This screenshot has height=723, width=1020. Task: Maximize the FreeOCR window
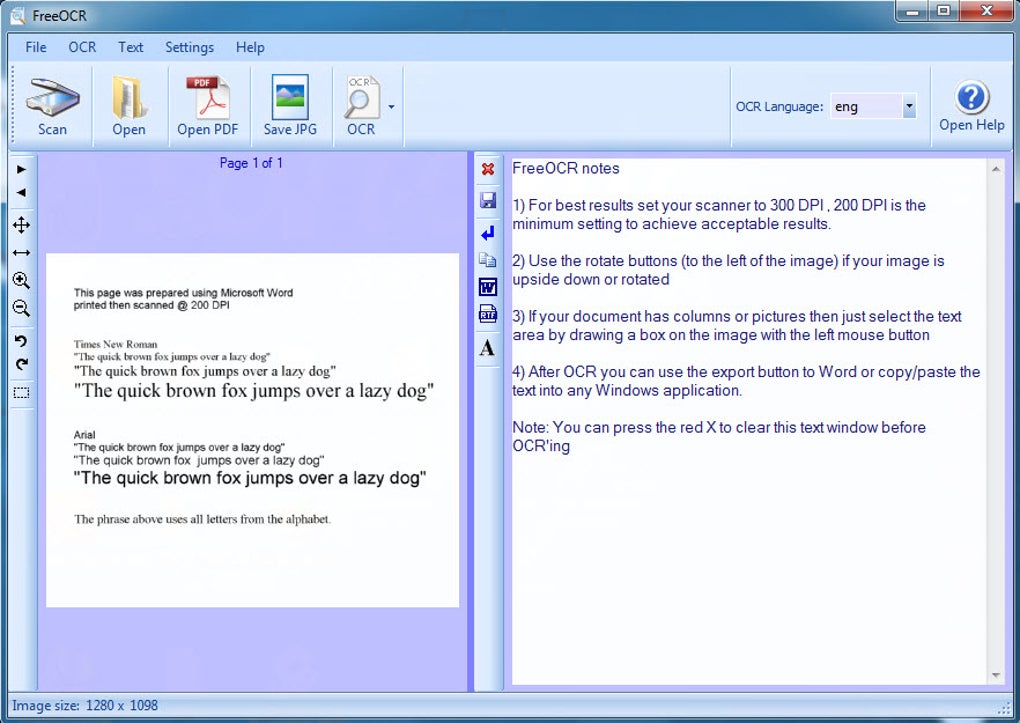click(x=943, y=11)
